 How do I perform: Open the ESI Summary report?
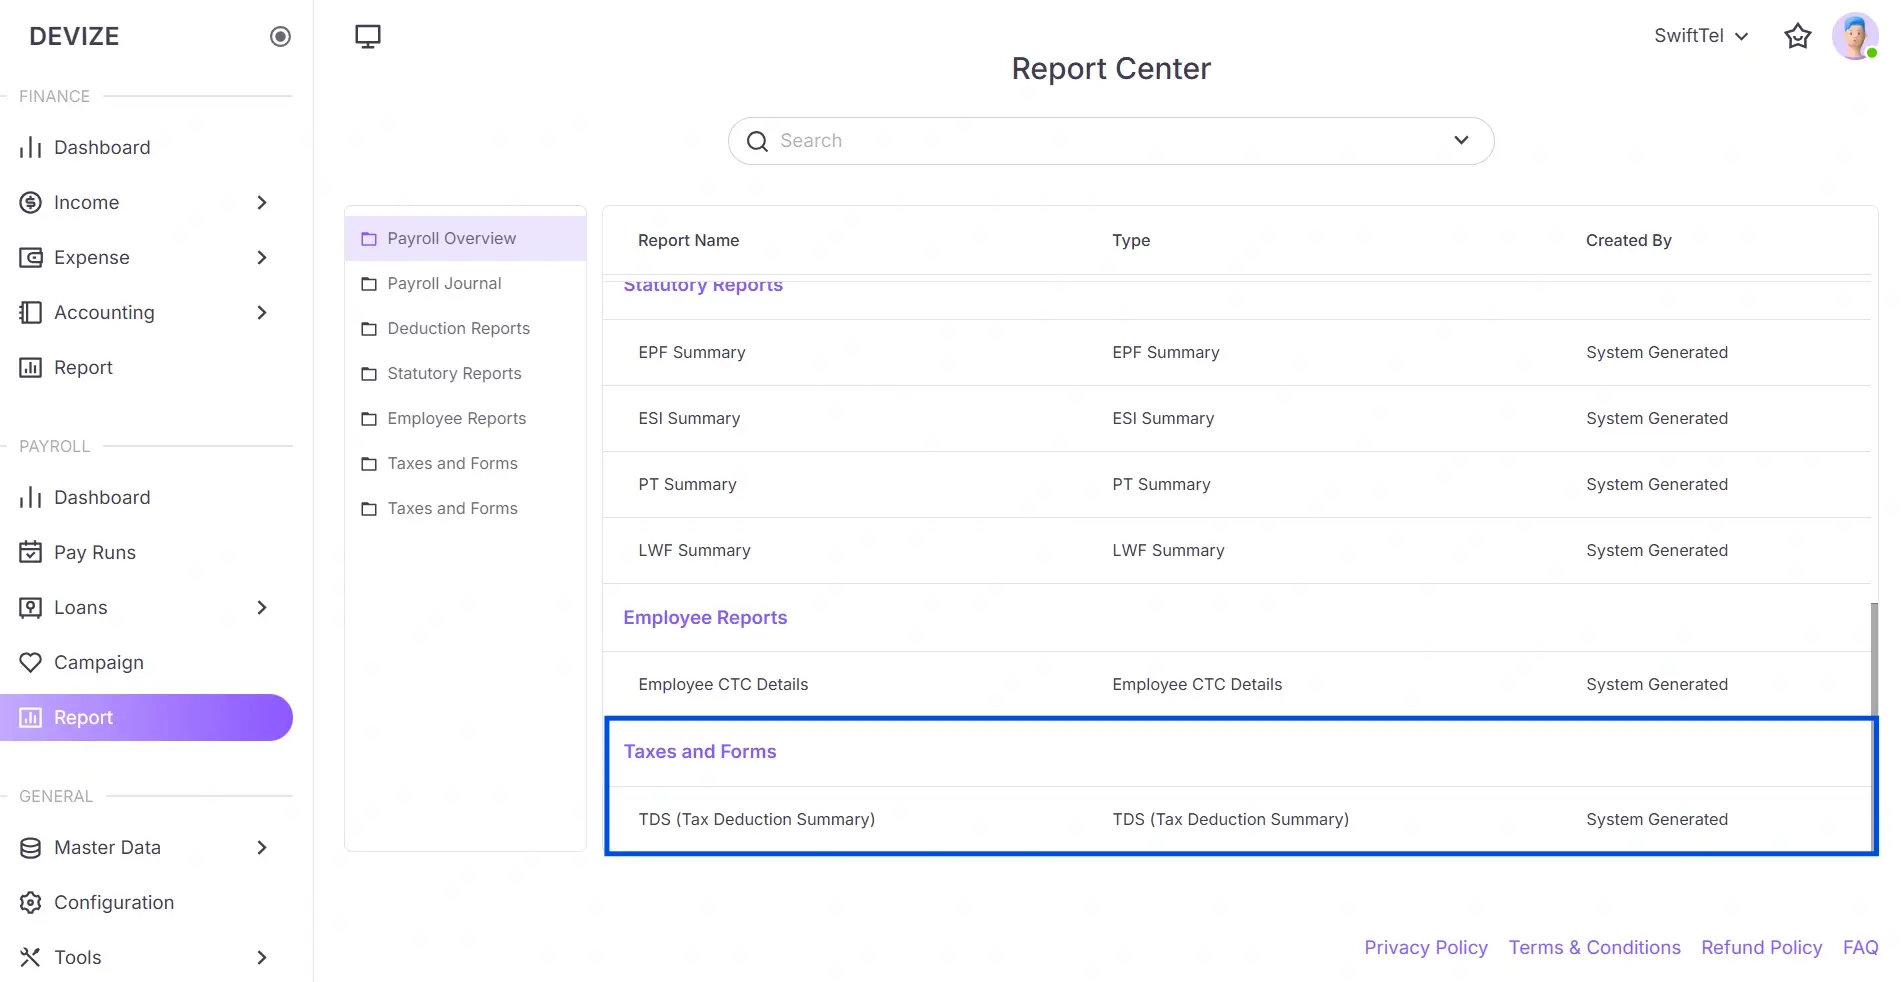(x=1236, y=419)
